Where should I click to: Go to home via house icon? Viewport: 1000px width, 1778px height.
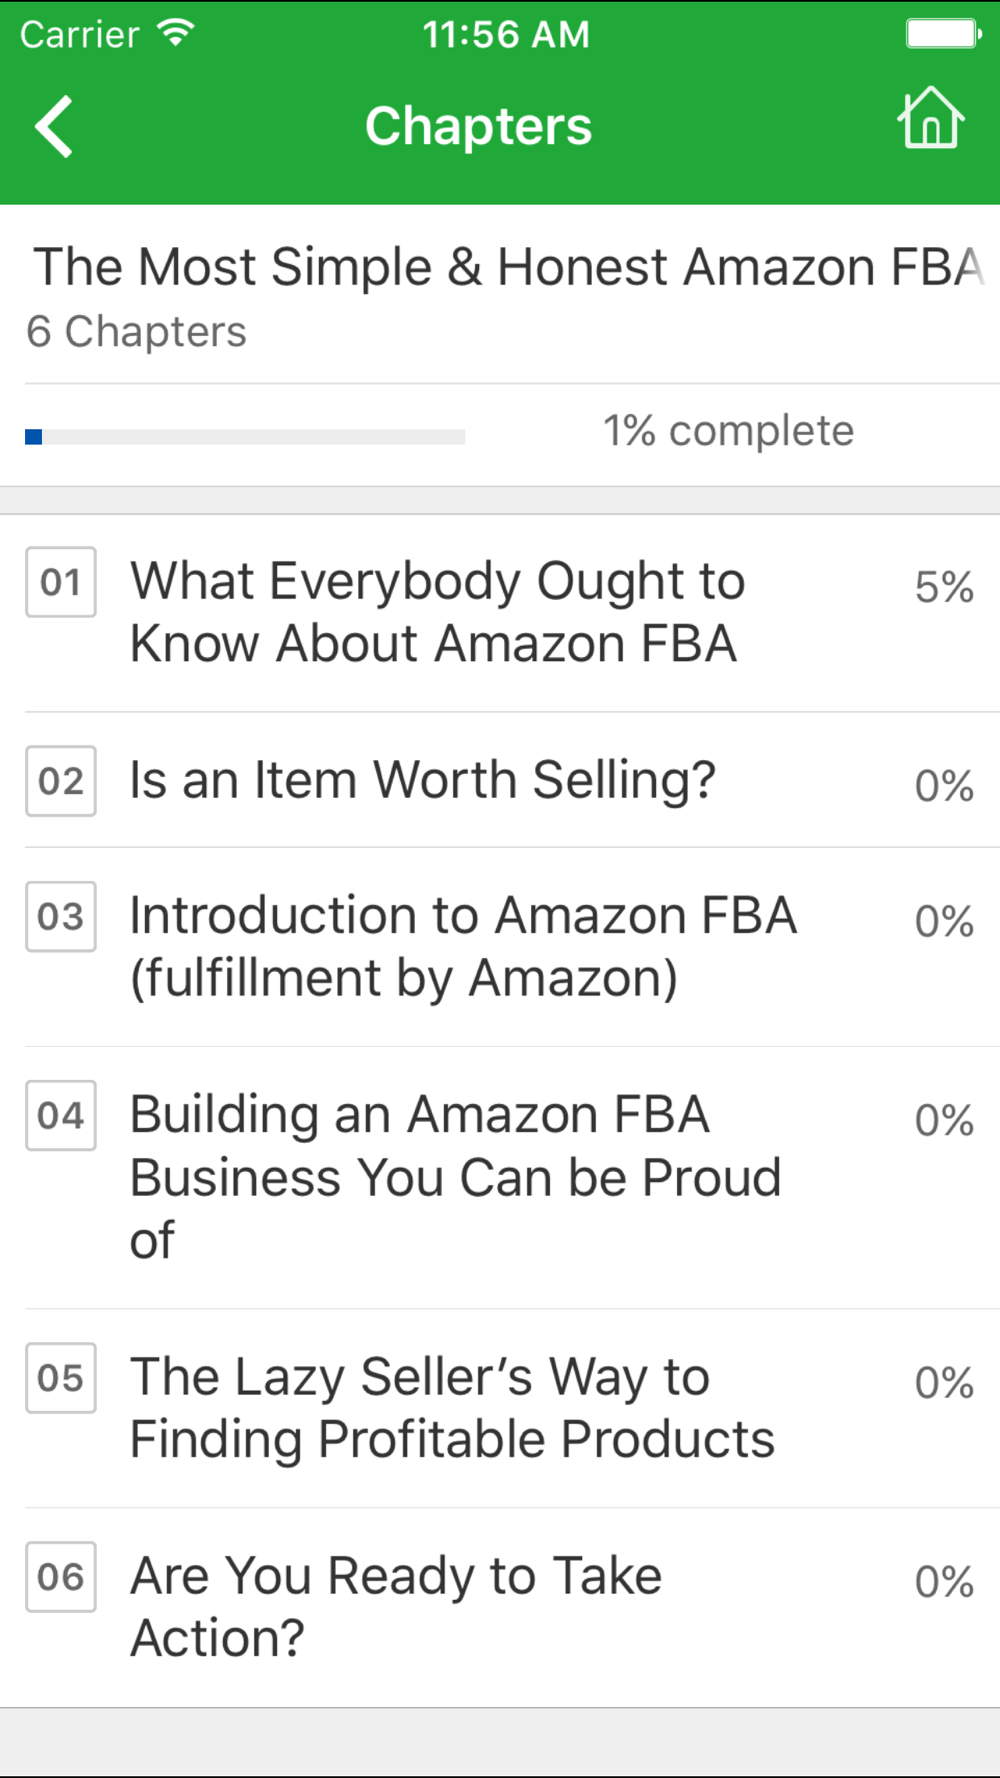coord(930,118)
